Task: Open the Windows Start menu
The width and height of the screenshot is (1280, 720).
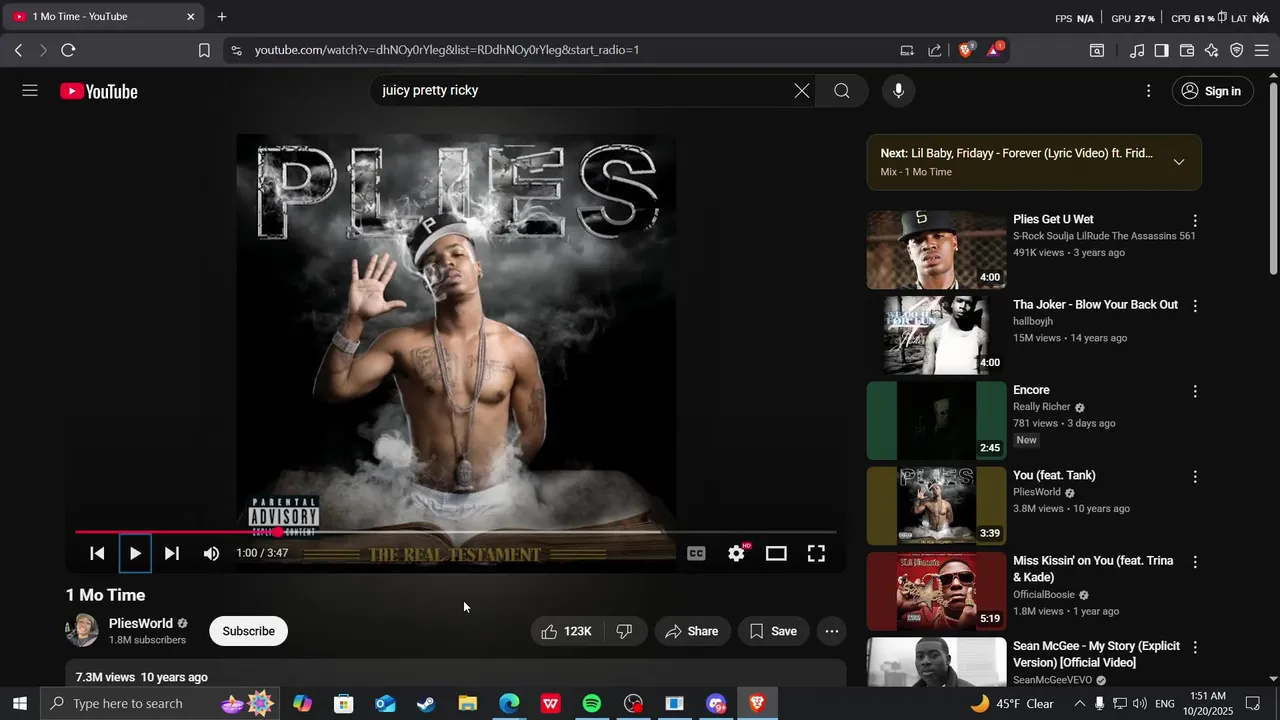Action: pyautogui.click(x=20, y=703)
